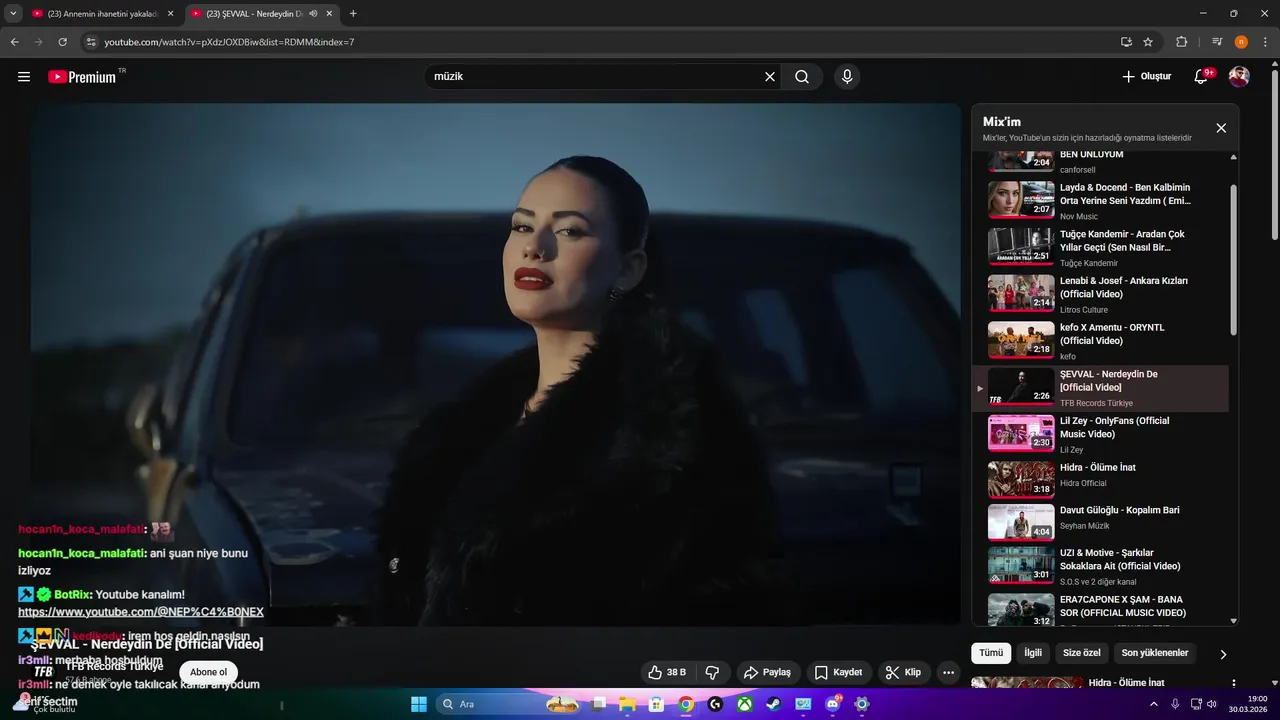Click the playlist panel scrollbar
The image size is (1280, 720).
pyautogui.click(x=1233, y=260)
